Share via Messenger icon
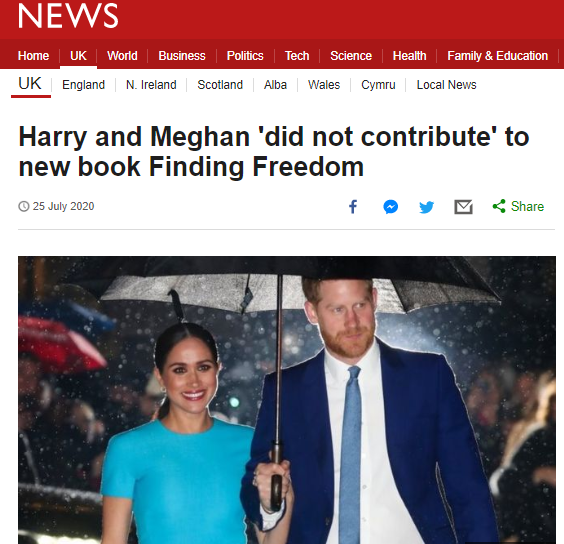This screenshot has height=544, width=564. 391,207
